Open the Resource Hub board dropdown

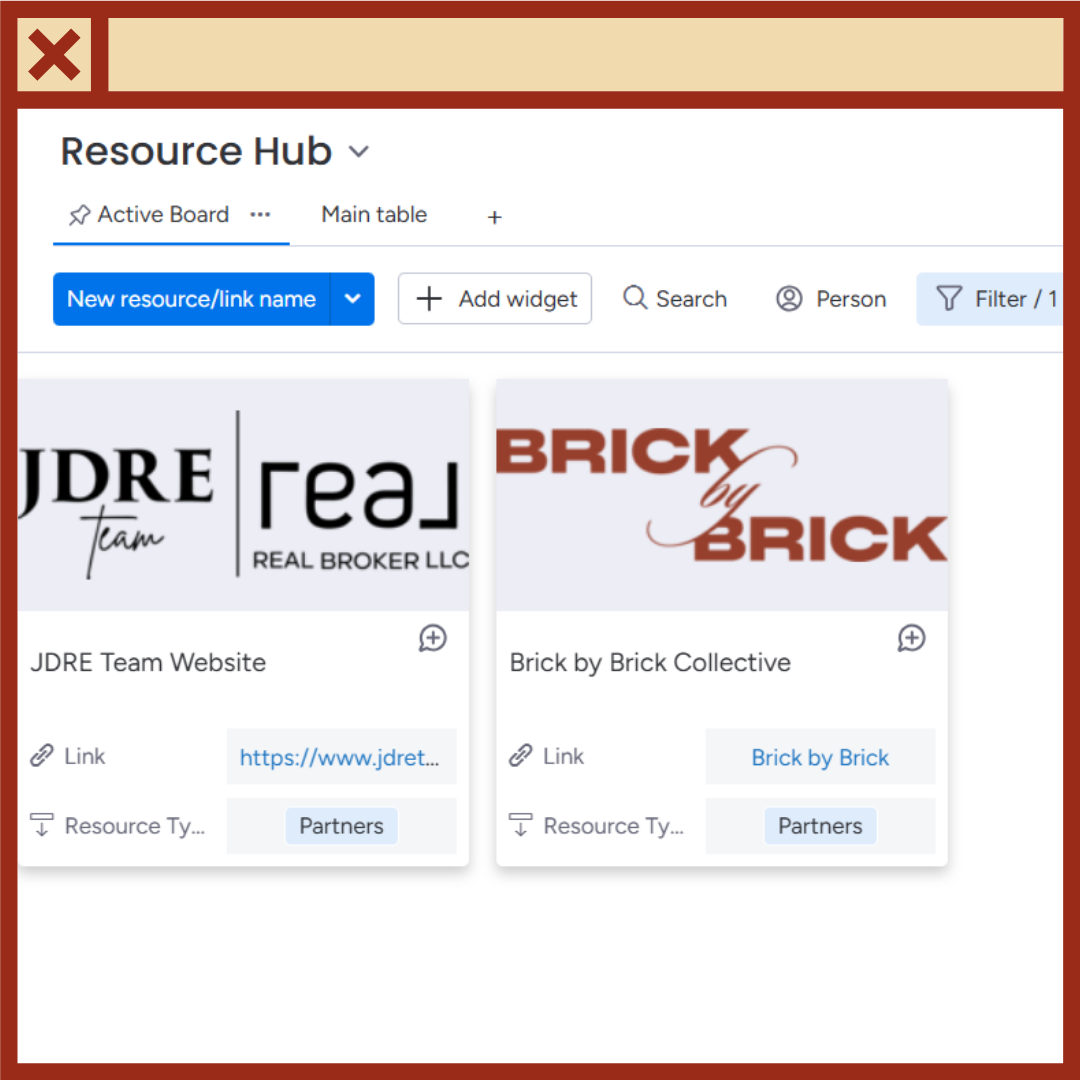tap(359, 151)
